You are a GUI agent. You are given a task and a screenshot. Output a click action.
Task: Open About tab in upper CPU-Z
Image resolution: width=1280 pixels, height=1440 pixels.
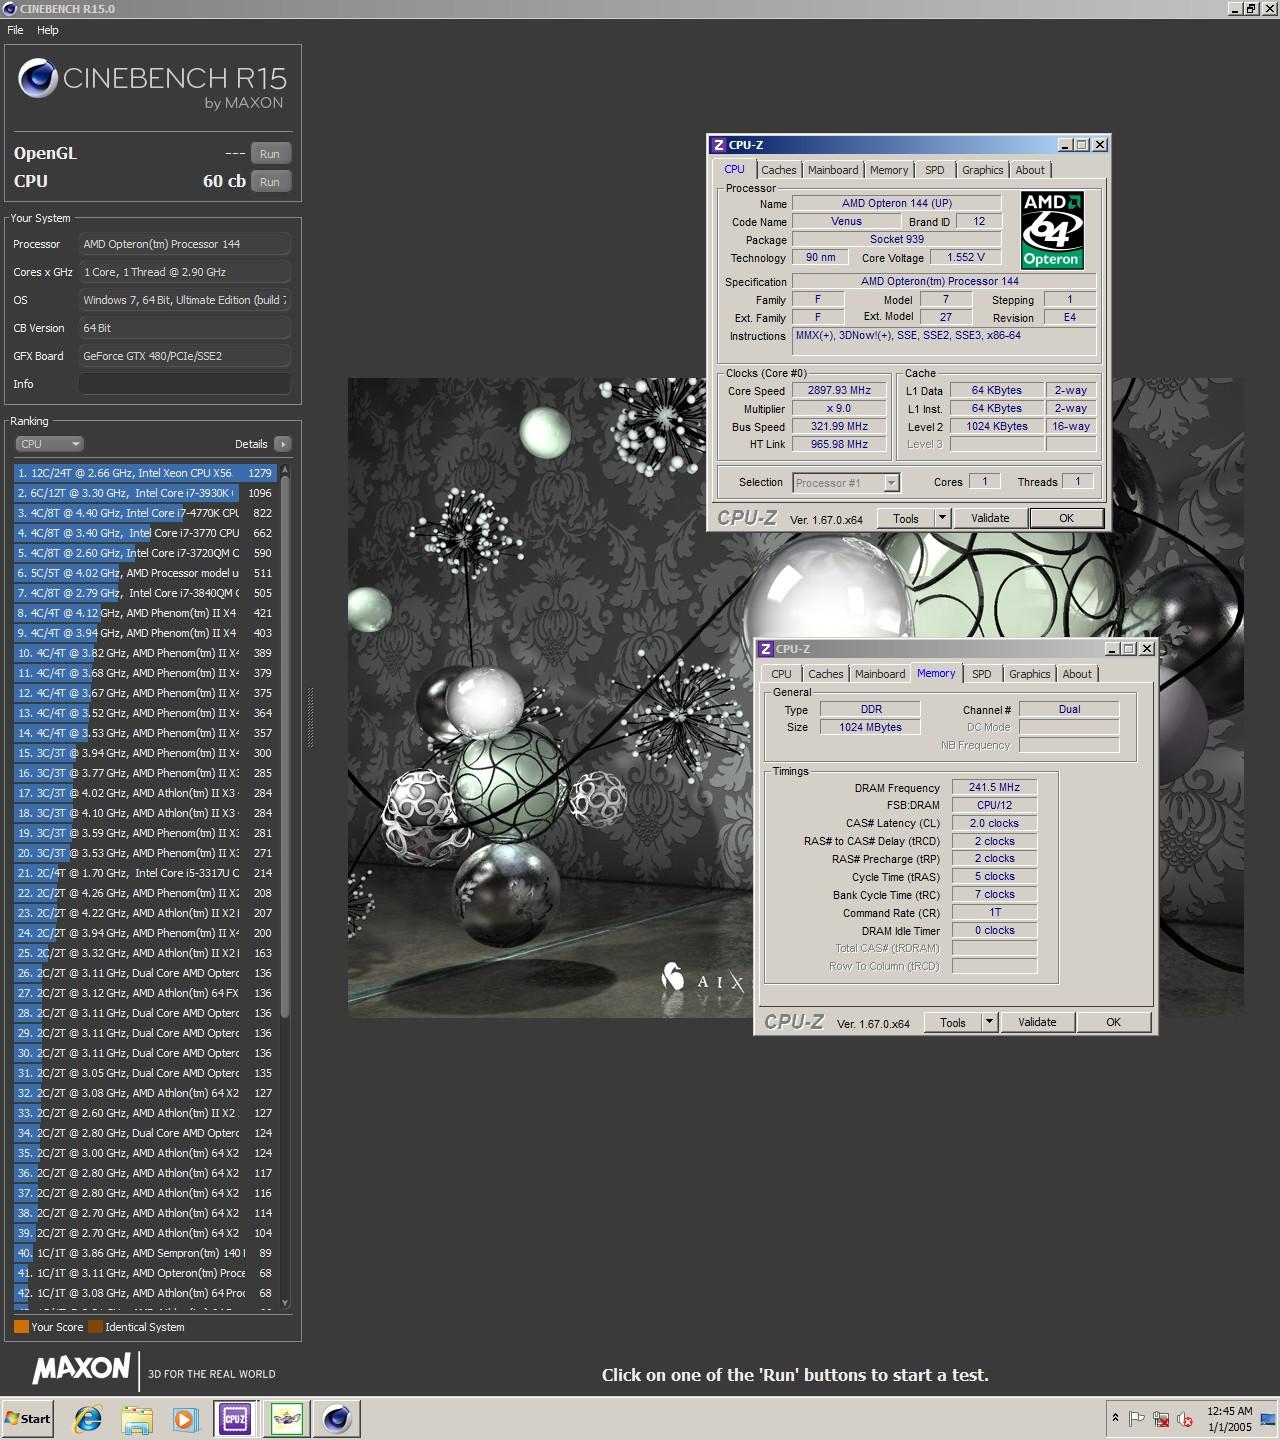[1030, 170]
